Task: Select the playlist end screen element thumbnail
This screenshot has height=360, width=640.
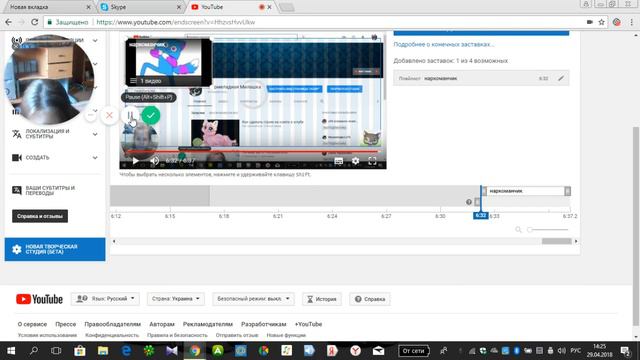Action: [168, 62]
